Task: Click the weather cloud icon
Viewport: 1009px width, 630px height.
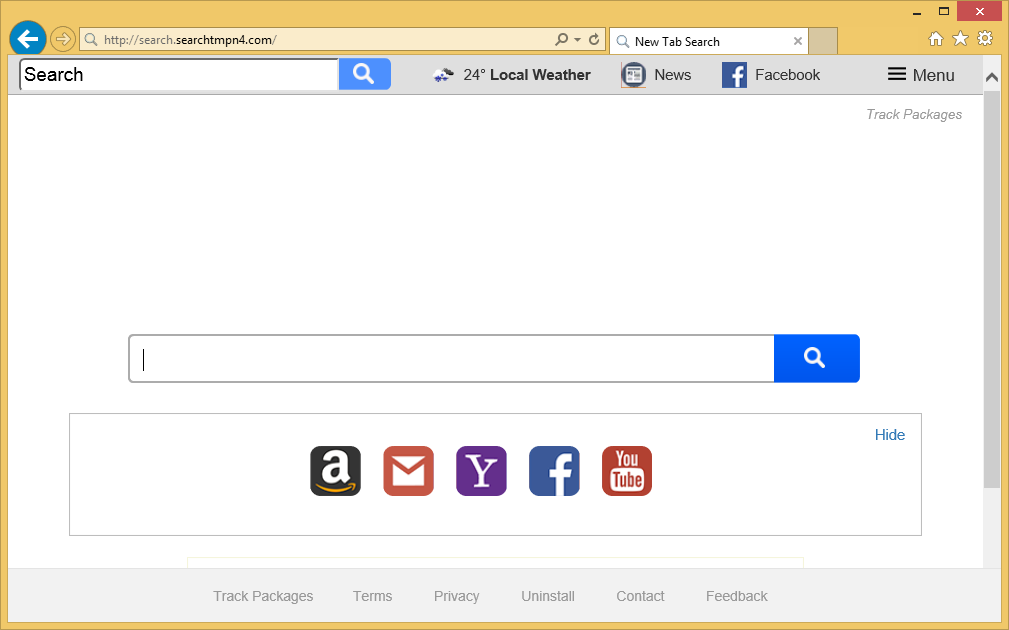Action: (x=443, y=75)
